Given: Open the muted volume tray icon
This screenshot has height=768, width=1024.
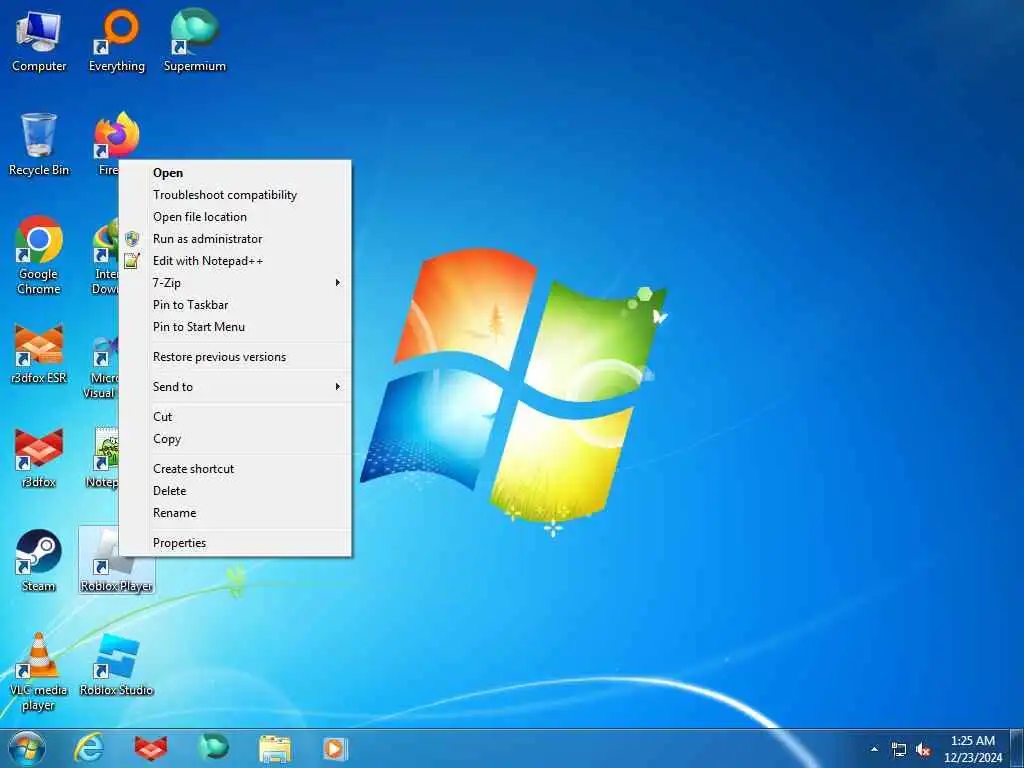Looking at the screenshot, I should 923,750.
